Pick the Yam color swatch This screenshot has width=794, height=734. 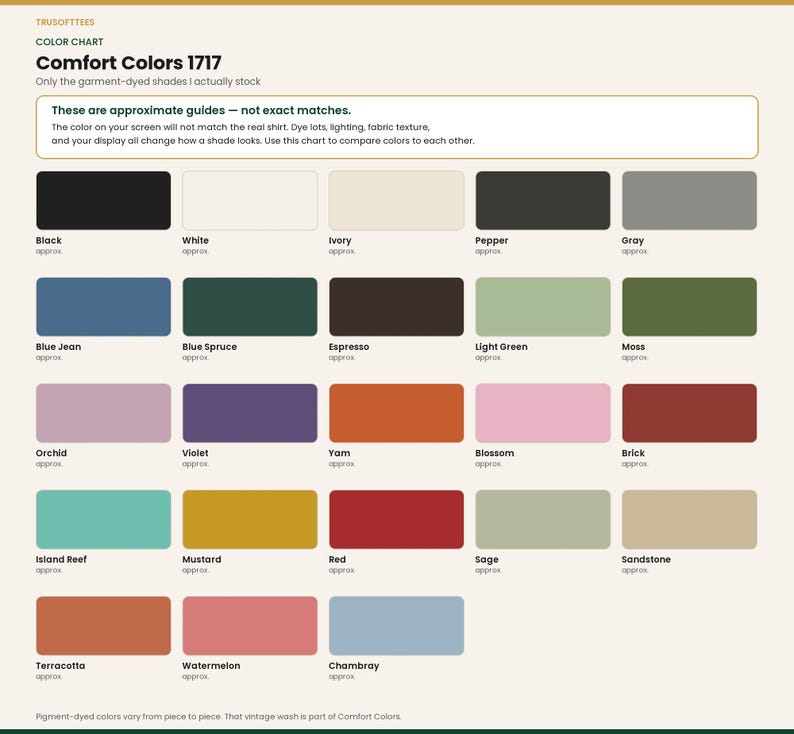pos(396,413)
